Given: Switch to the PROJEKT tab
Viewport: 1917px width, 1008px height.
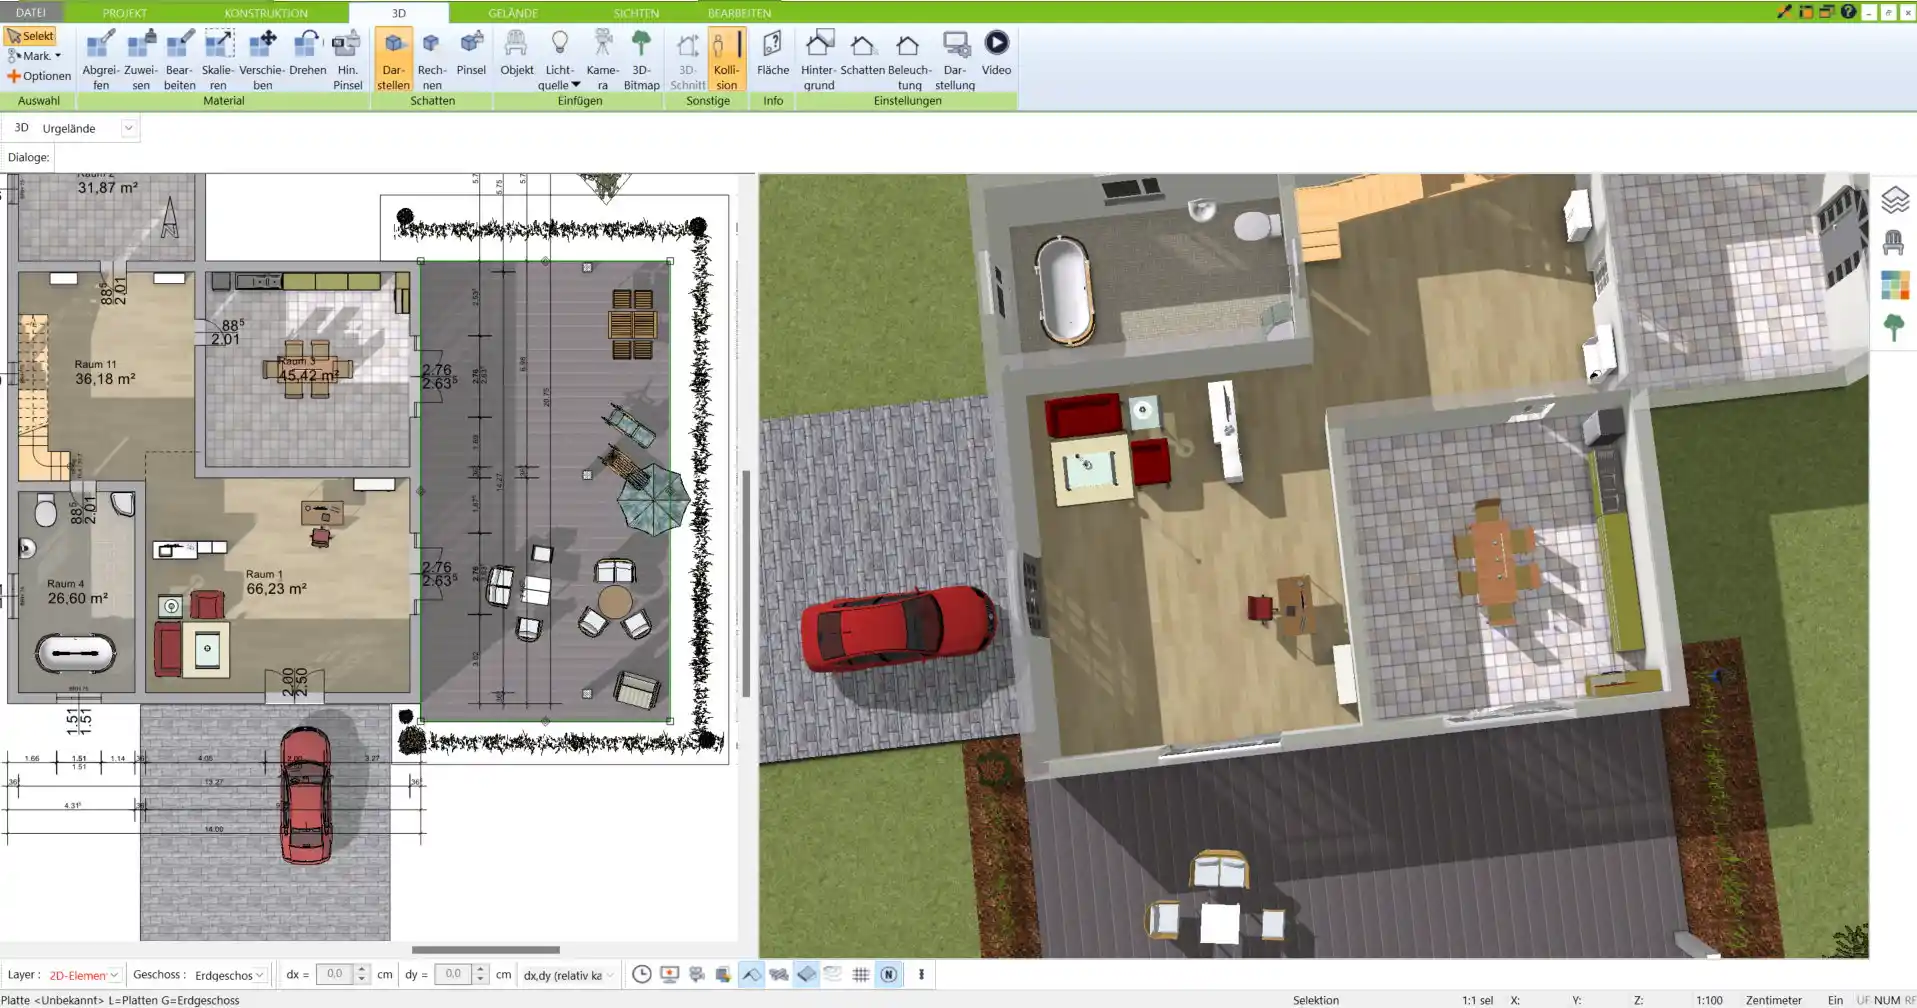Looking at the screenshot, I should coord(125,13).
